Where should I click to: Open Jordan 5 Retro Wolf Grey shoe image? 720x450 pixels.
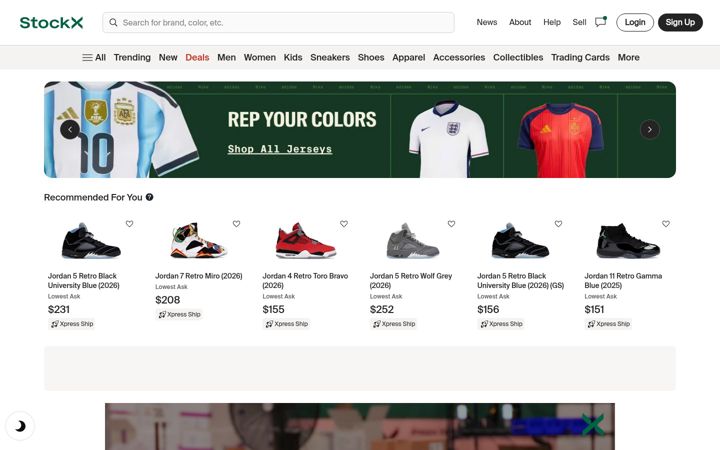coord(413,241)
